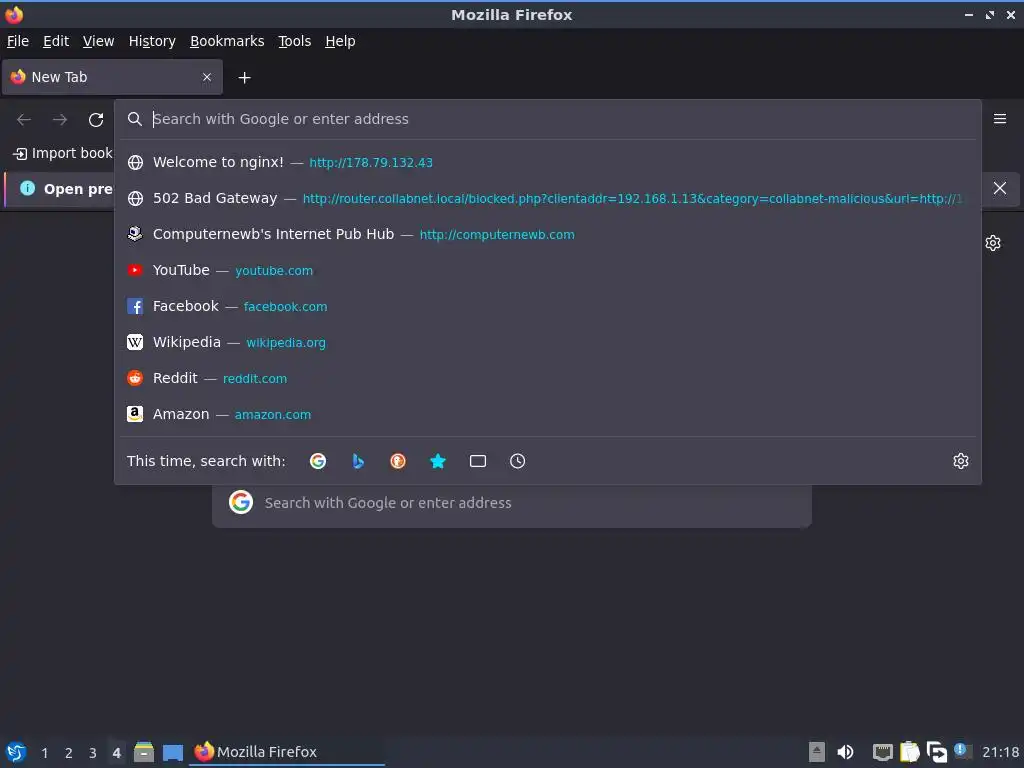The image size is (1024, 768).
Task: Reload the current page
Action: [96, 120]
